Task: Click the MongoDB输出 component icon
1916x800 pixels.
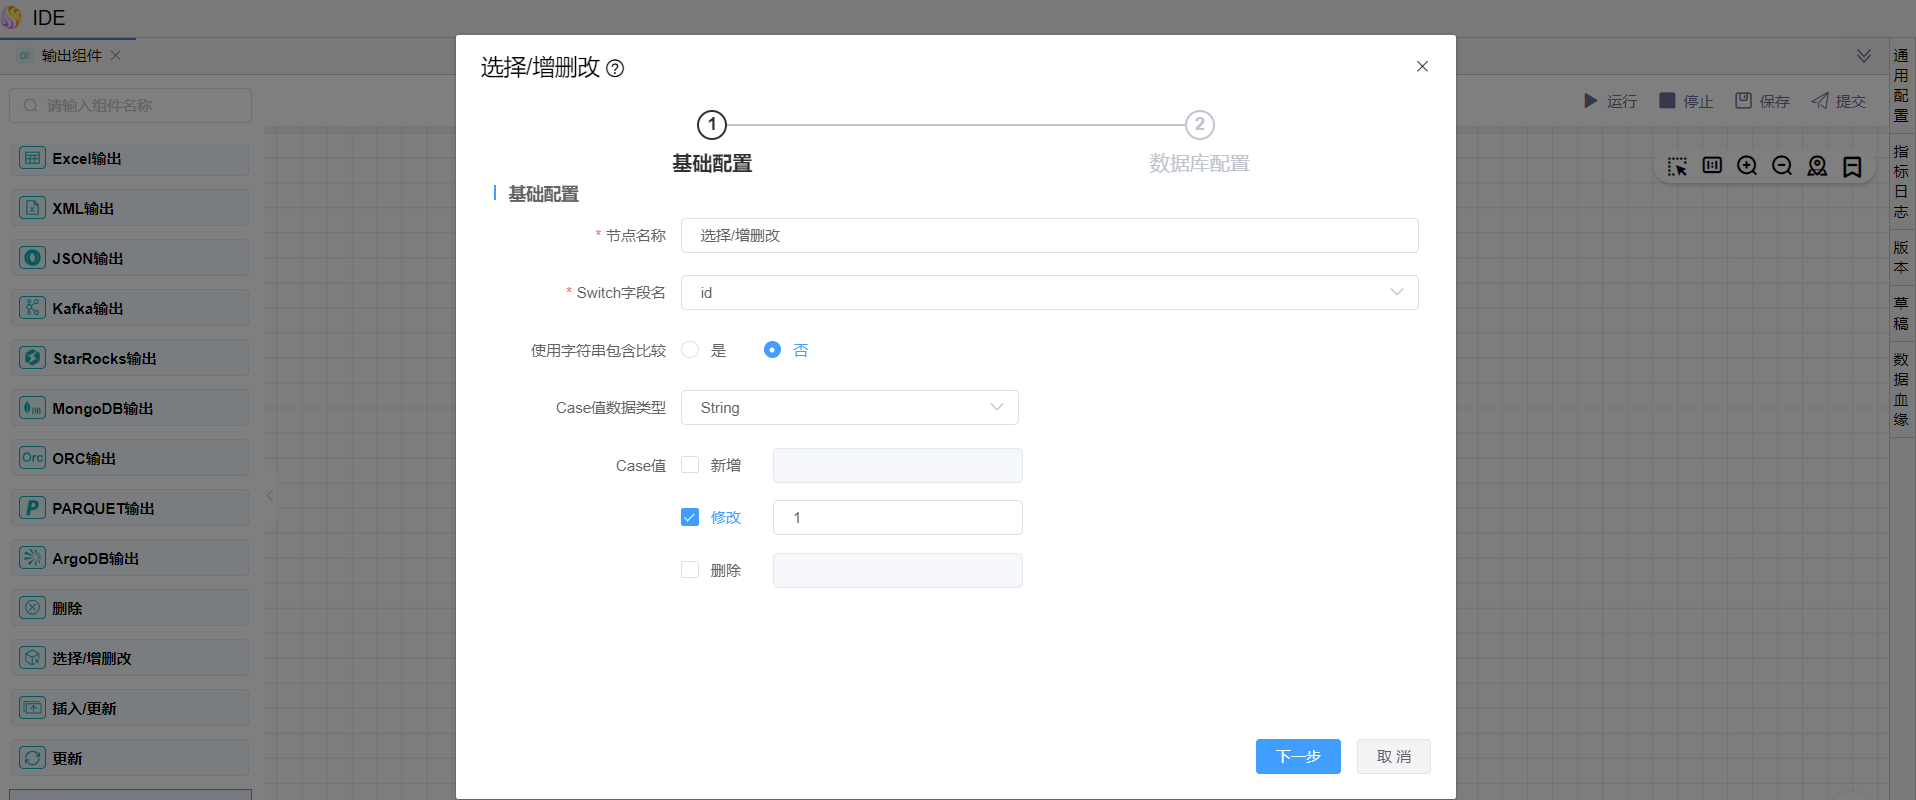Action: click(x=33, y=408)
